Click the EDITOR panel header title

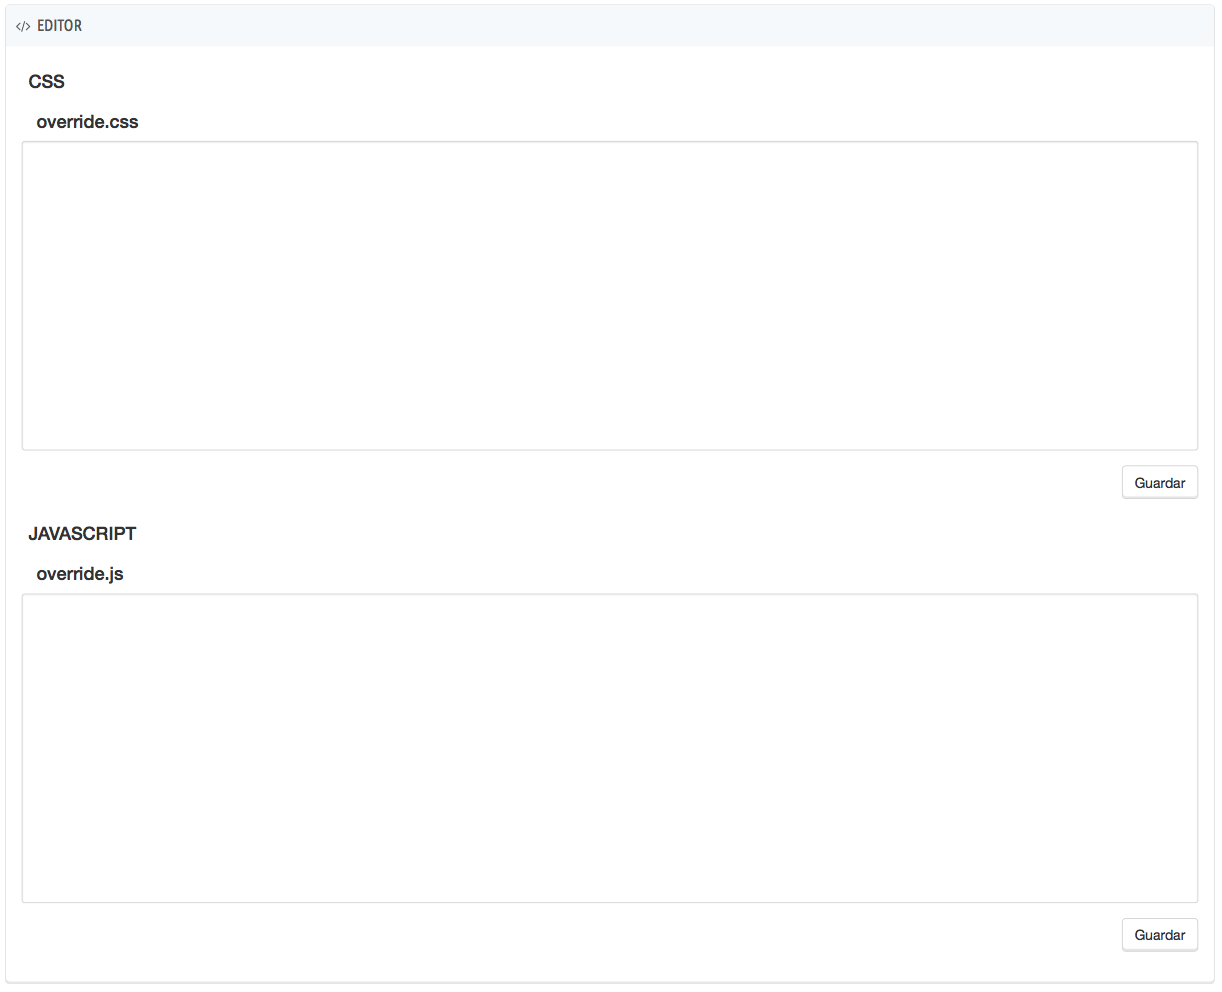pos(59,26)
